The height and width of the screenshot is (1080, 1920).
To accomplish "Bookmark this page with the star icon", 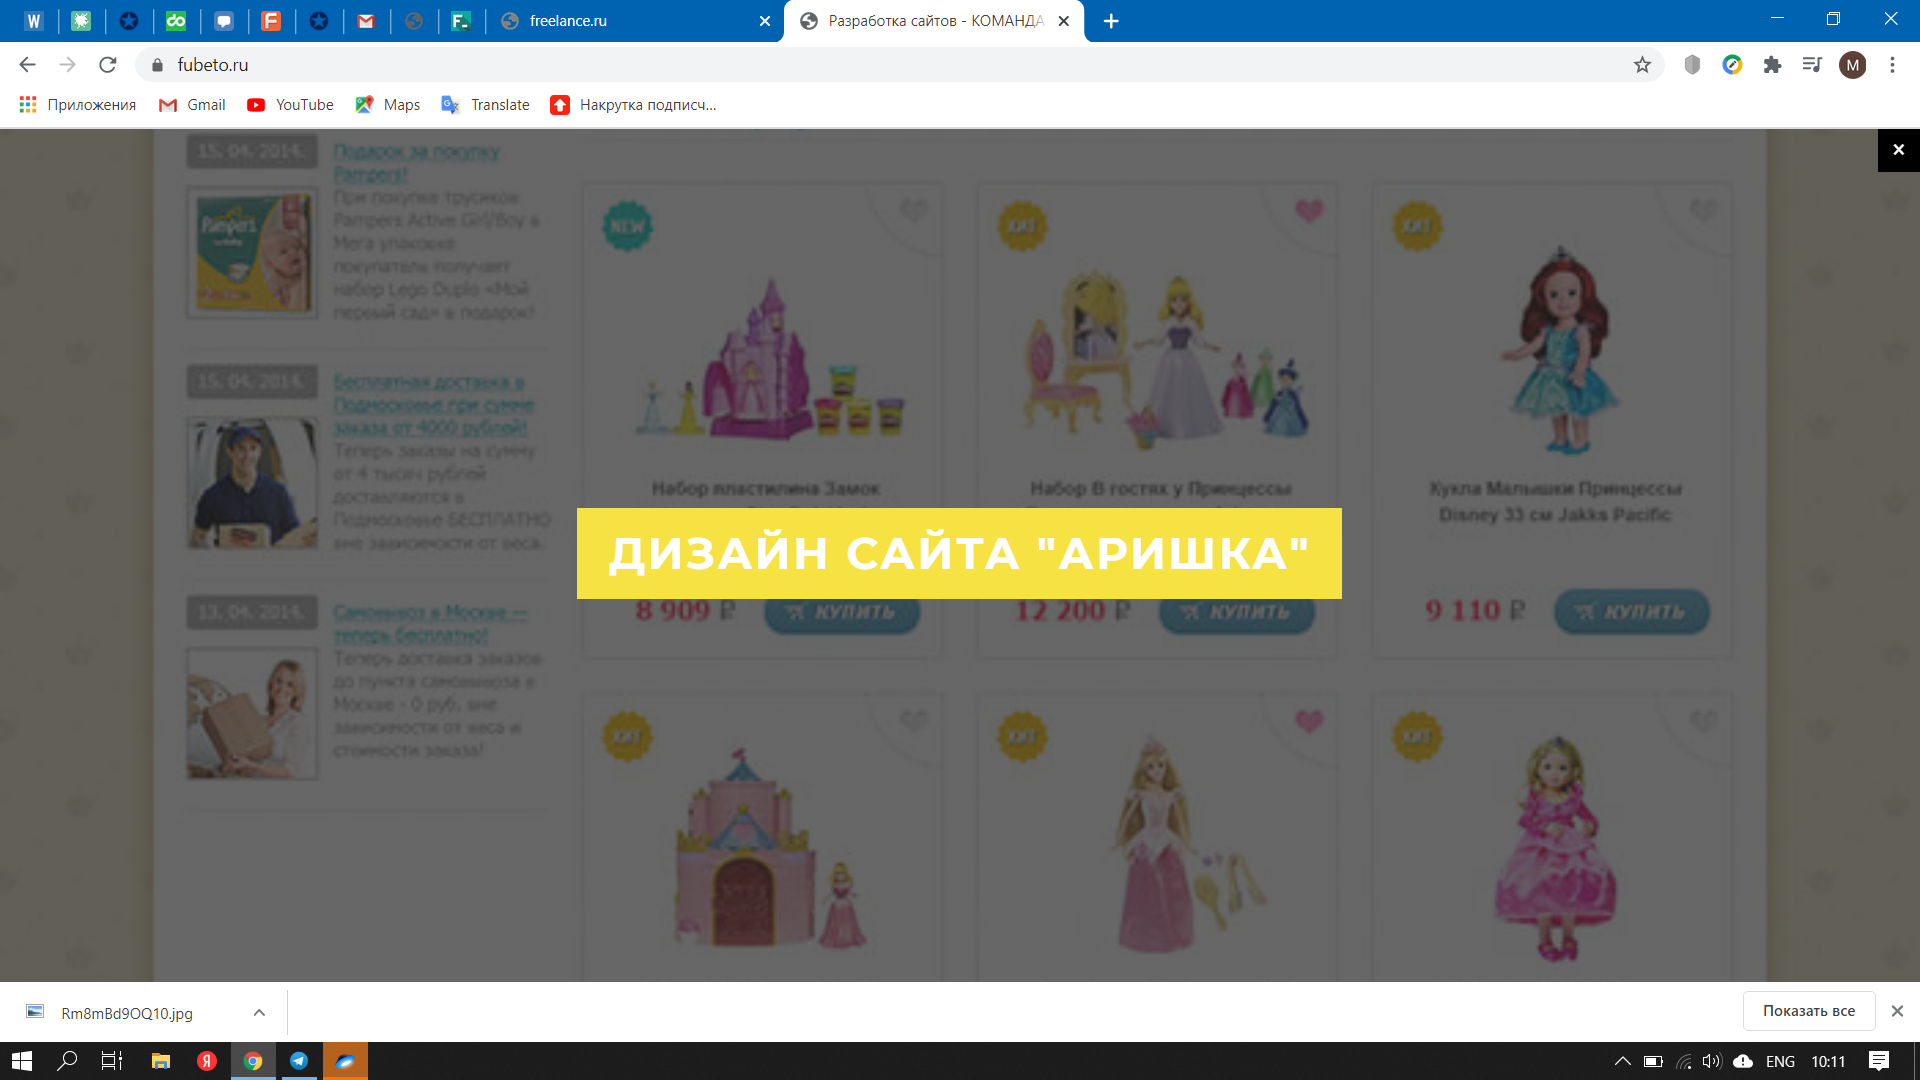I will [1642, 65].
